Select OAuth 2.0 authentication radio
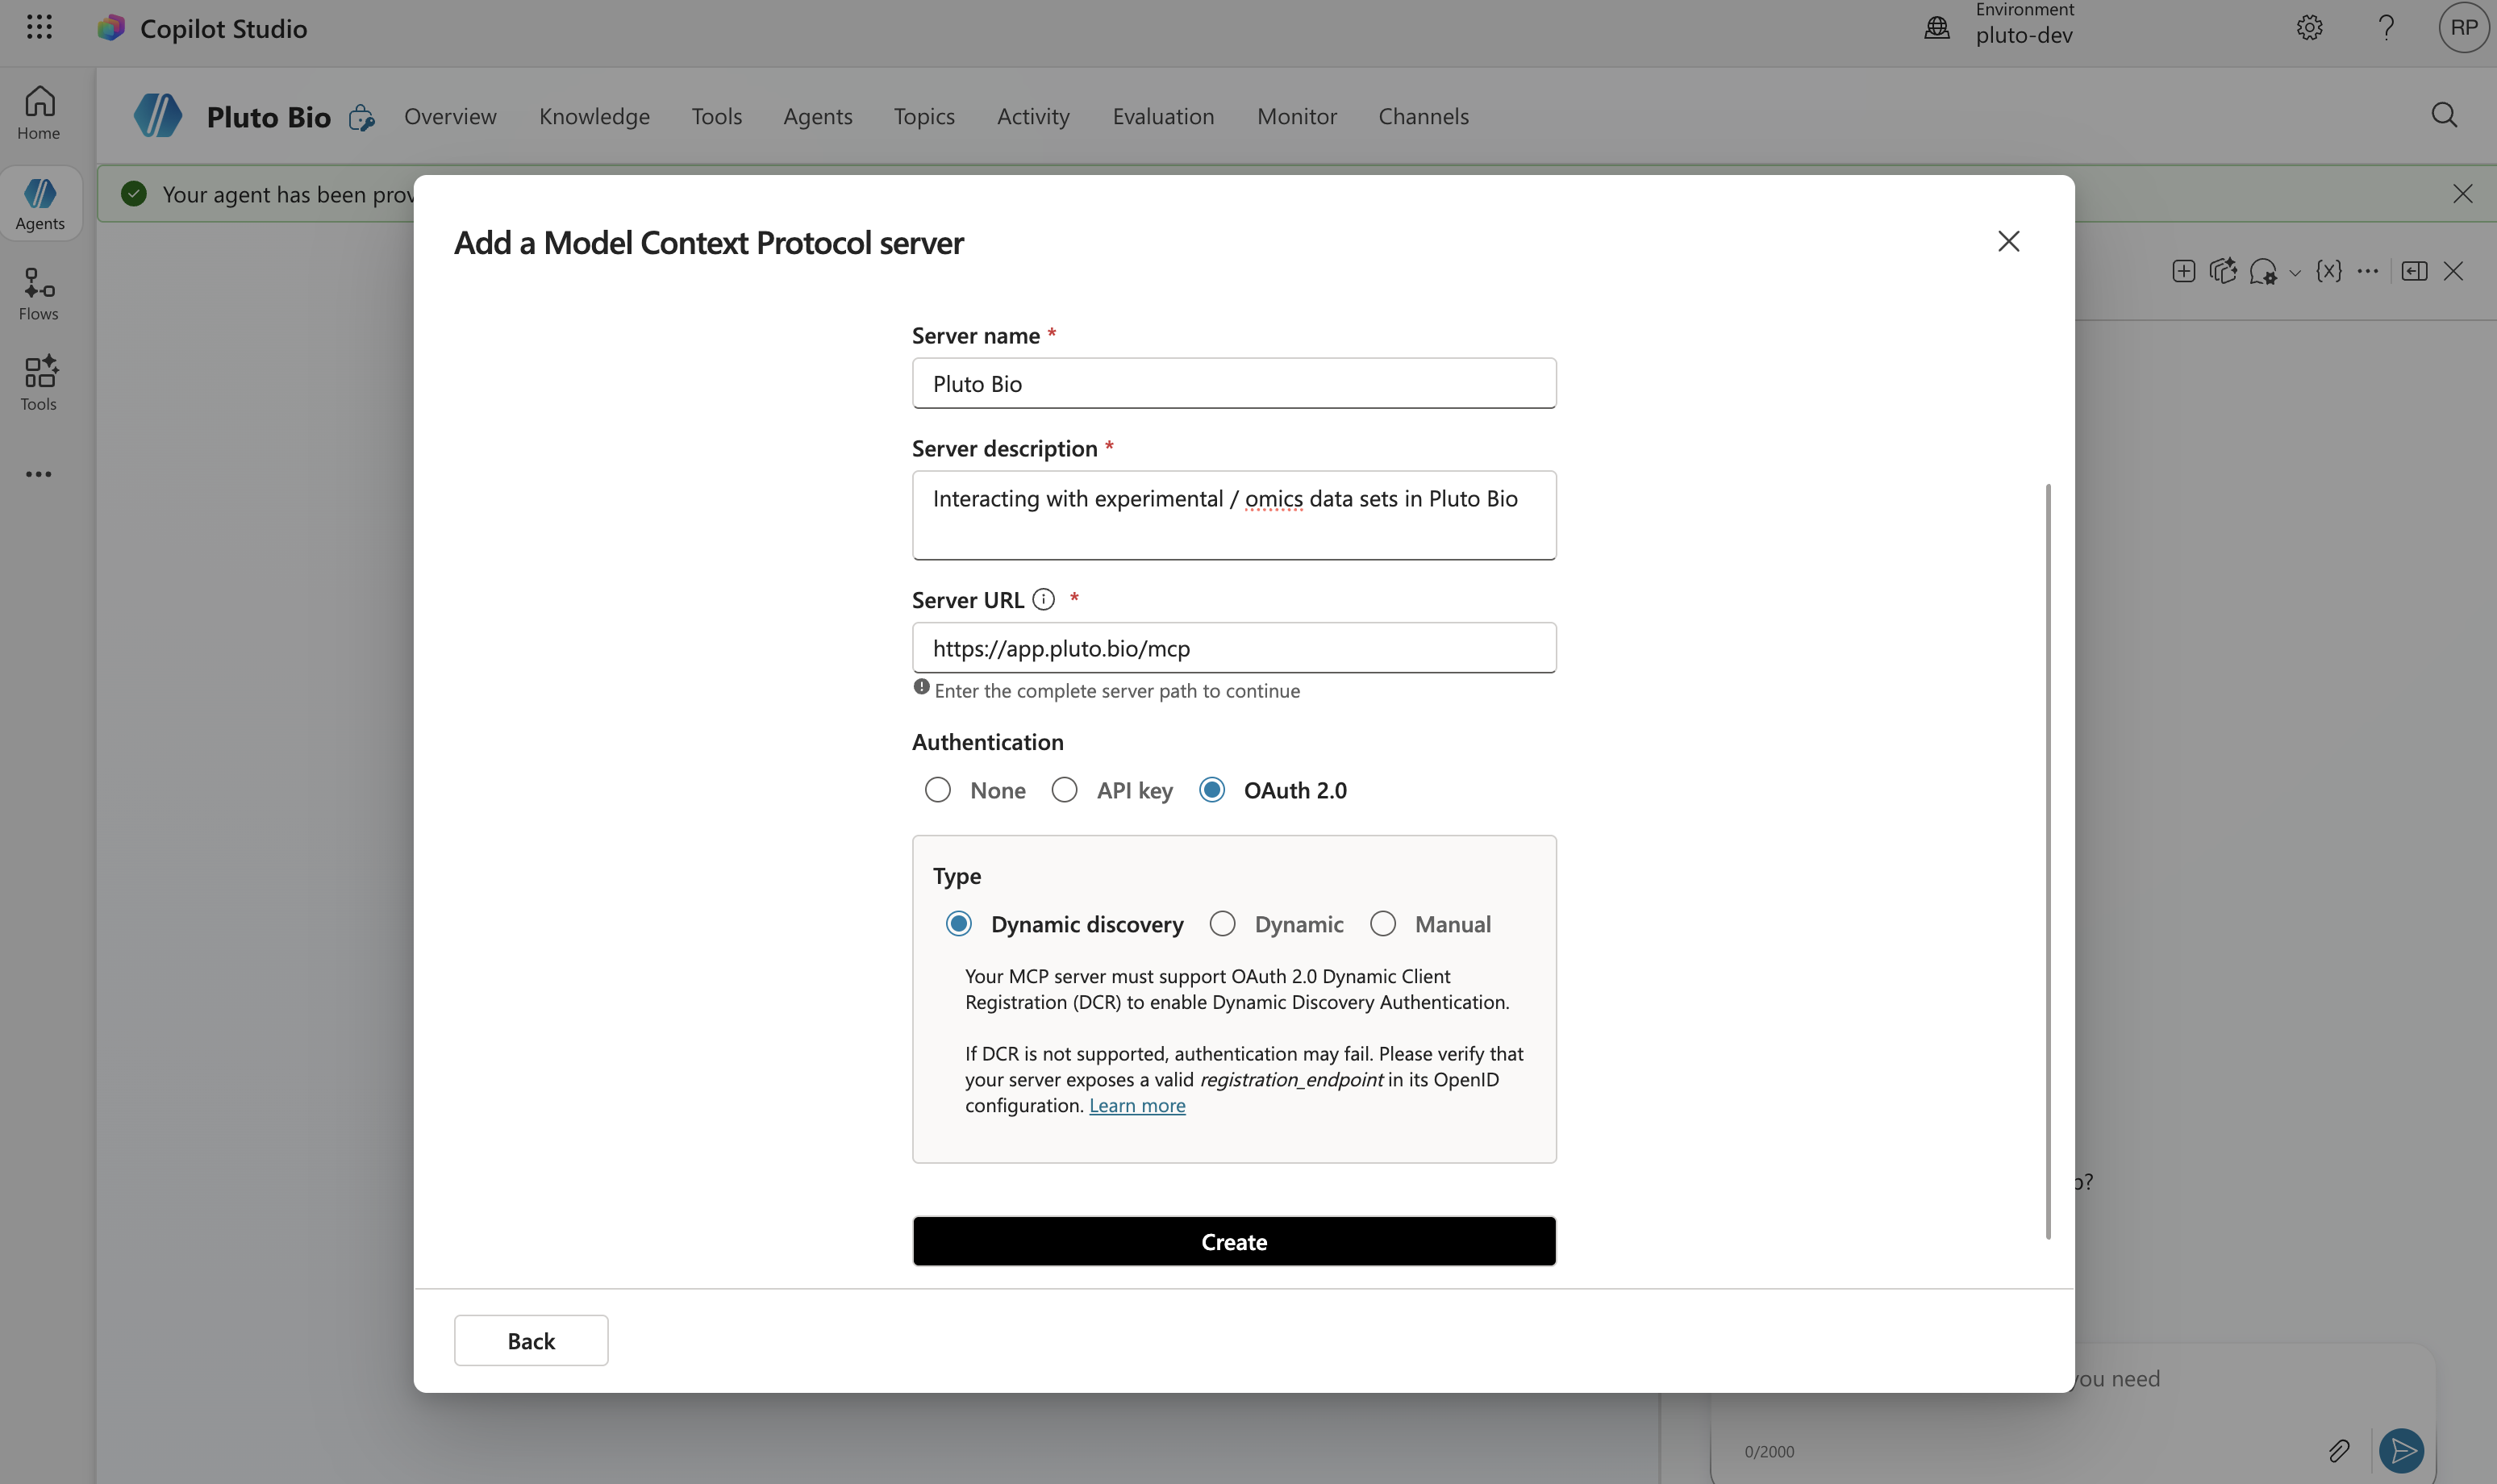The image size is (2497, 1484). [1212, 790]
